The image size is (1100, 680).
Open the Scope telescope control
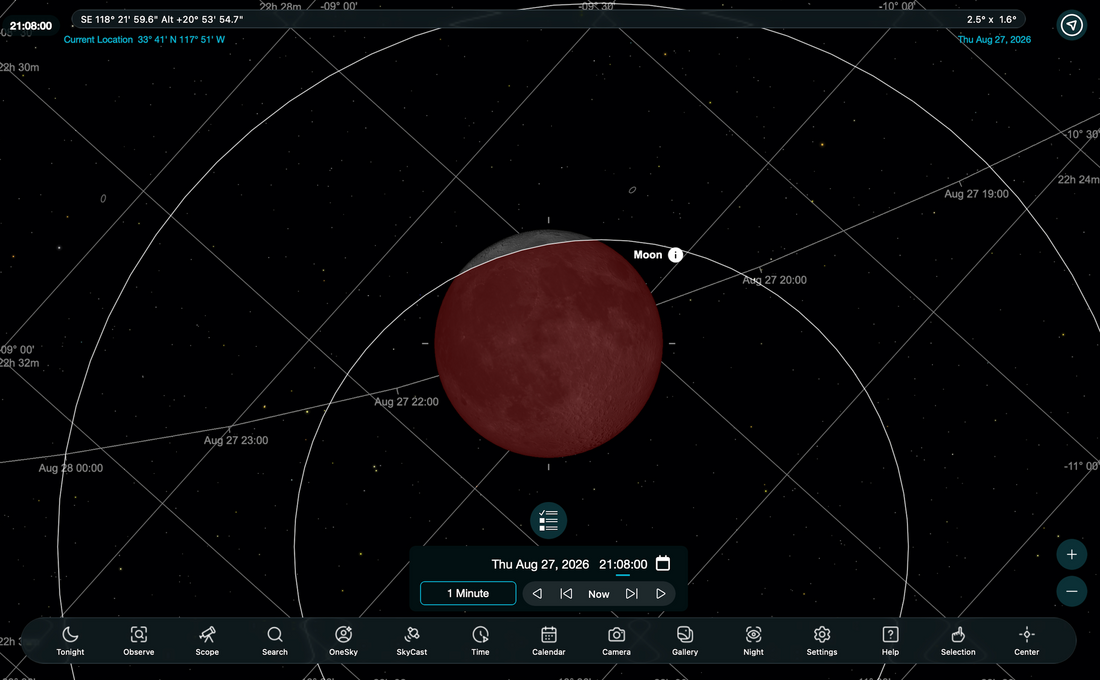(207, 641)
